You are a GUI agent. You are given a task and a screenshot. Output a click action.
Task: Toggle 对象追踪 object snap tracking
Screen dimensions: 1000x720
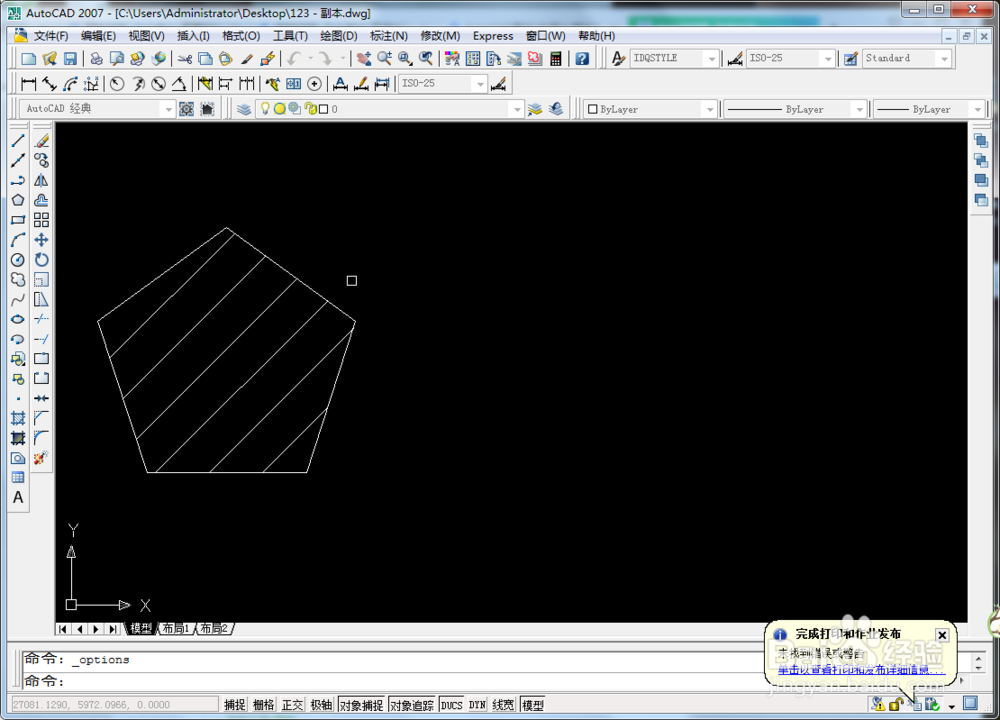tap(411, 705)
